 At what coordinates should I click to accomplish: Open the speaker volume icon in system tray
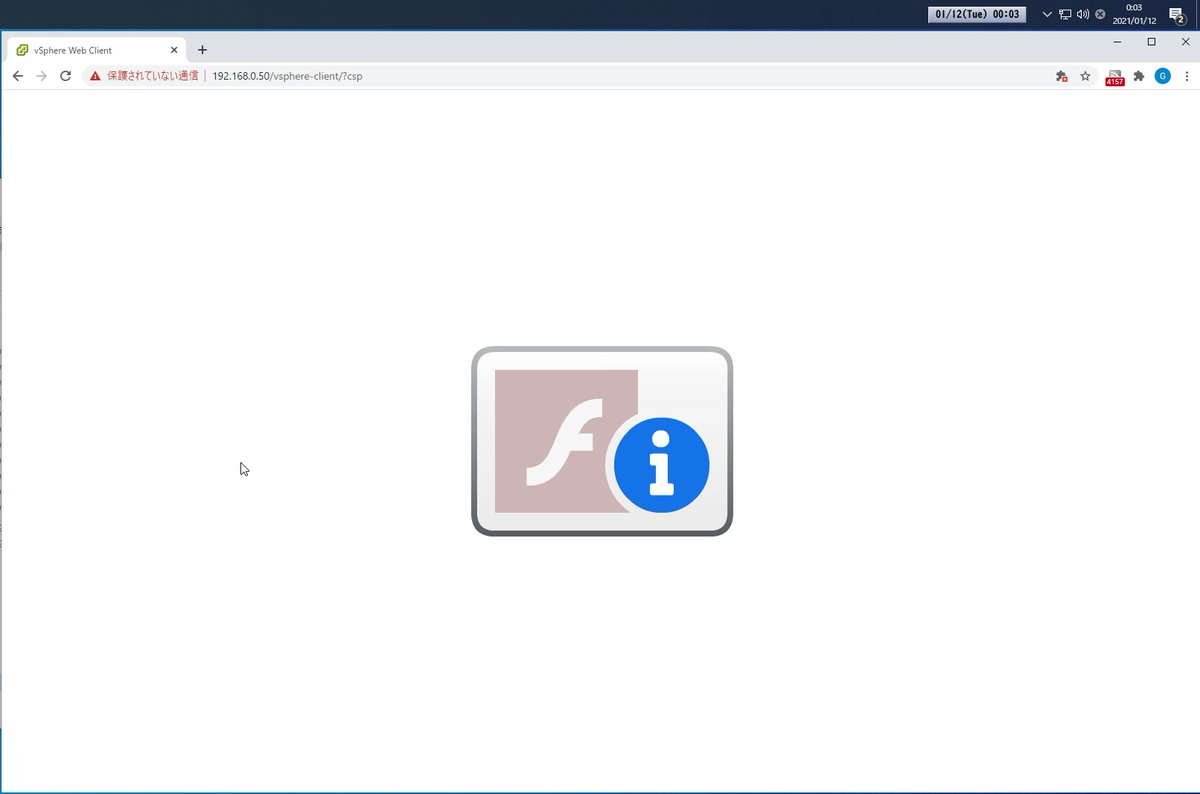click(1082, 14)
